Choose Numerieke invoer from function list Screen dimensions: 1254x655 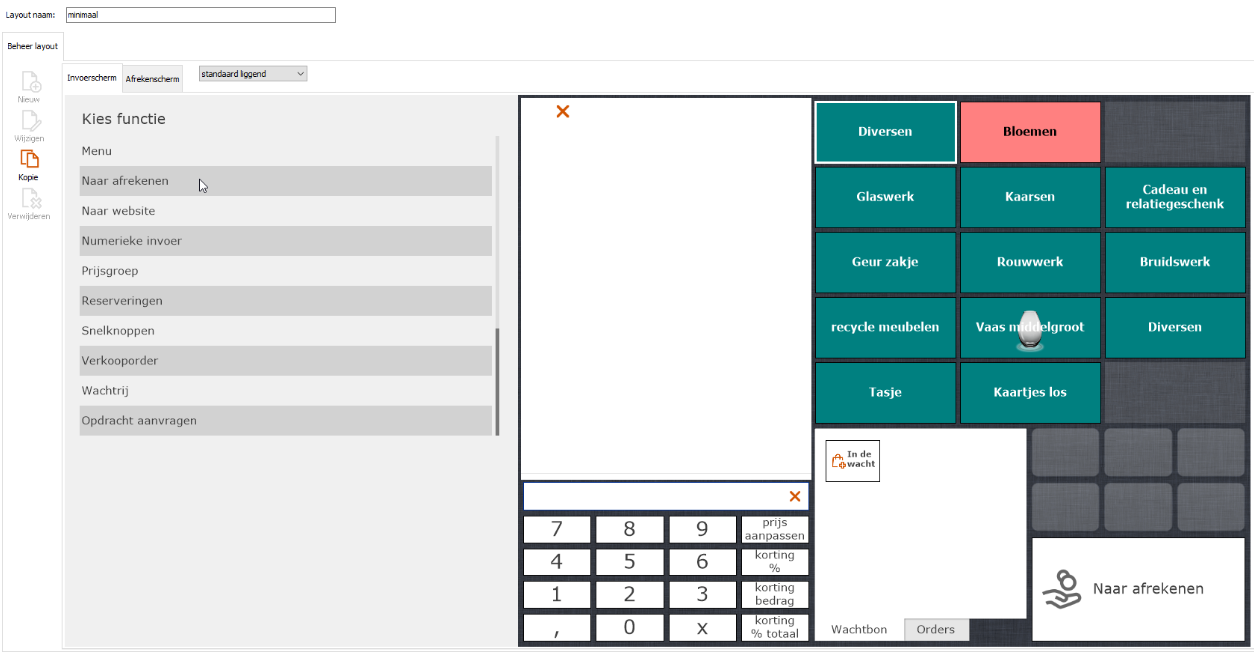(286, 241)
